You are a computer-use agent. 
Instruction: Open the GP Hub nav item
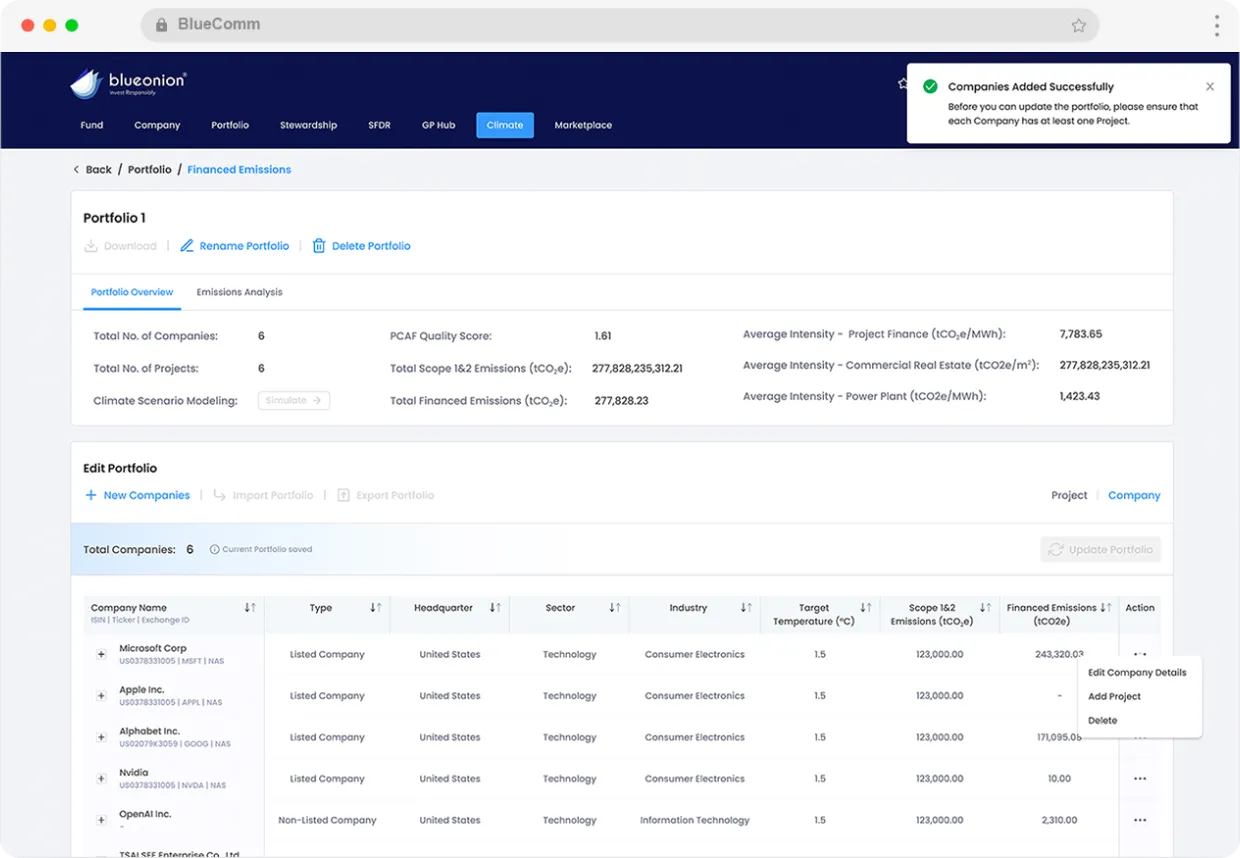click(438, 125)
